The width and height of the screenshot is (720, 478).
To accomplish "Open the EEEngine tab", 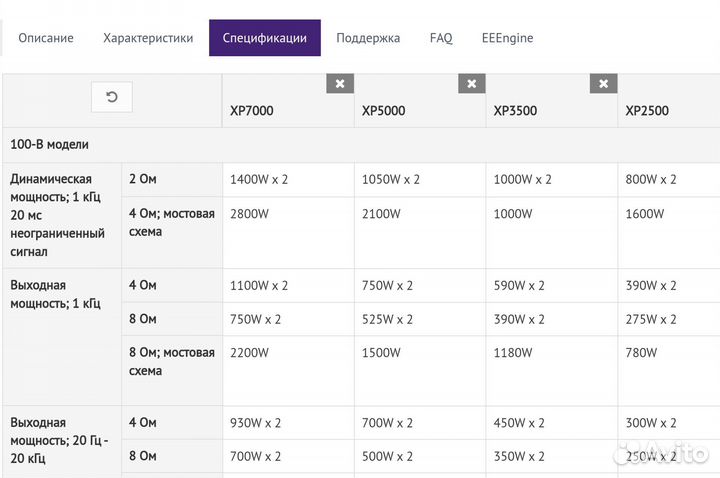I will pos(507,38).
